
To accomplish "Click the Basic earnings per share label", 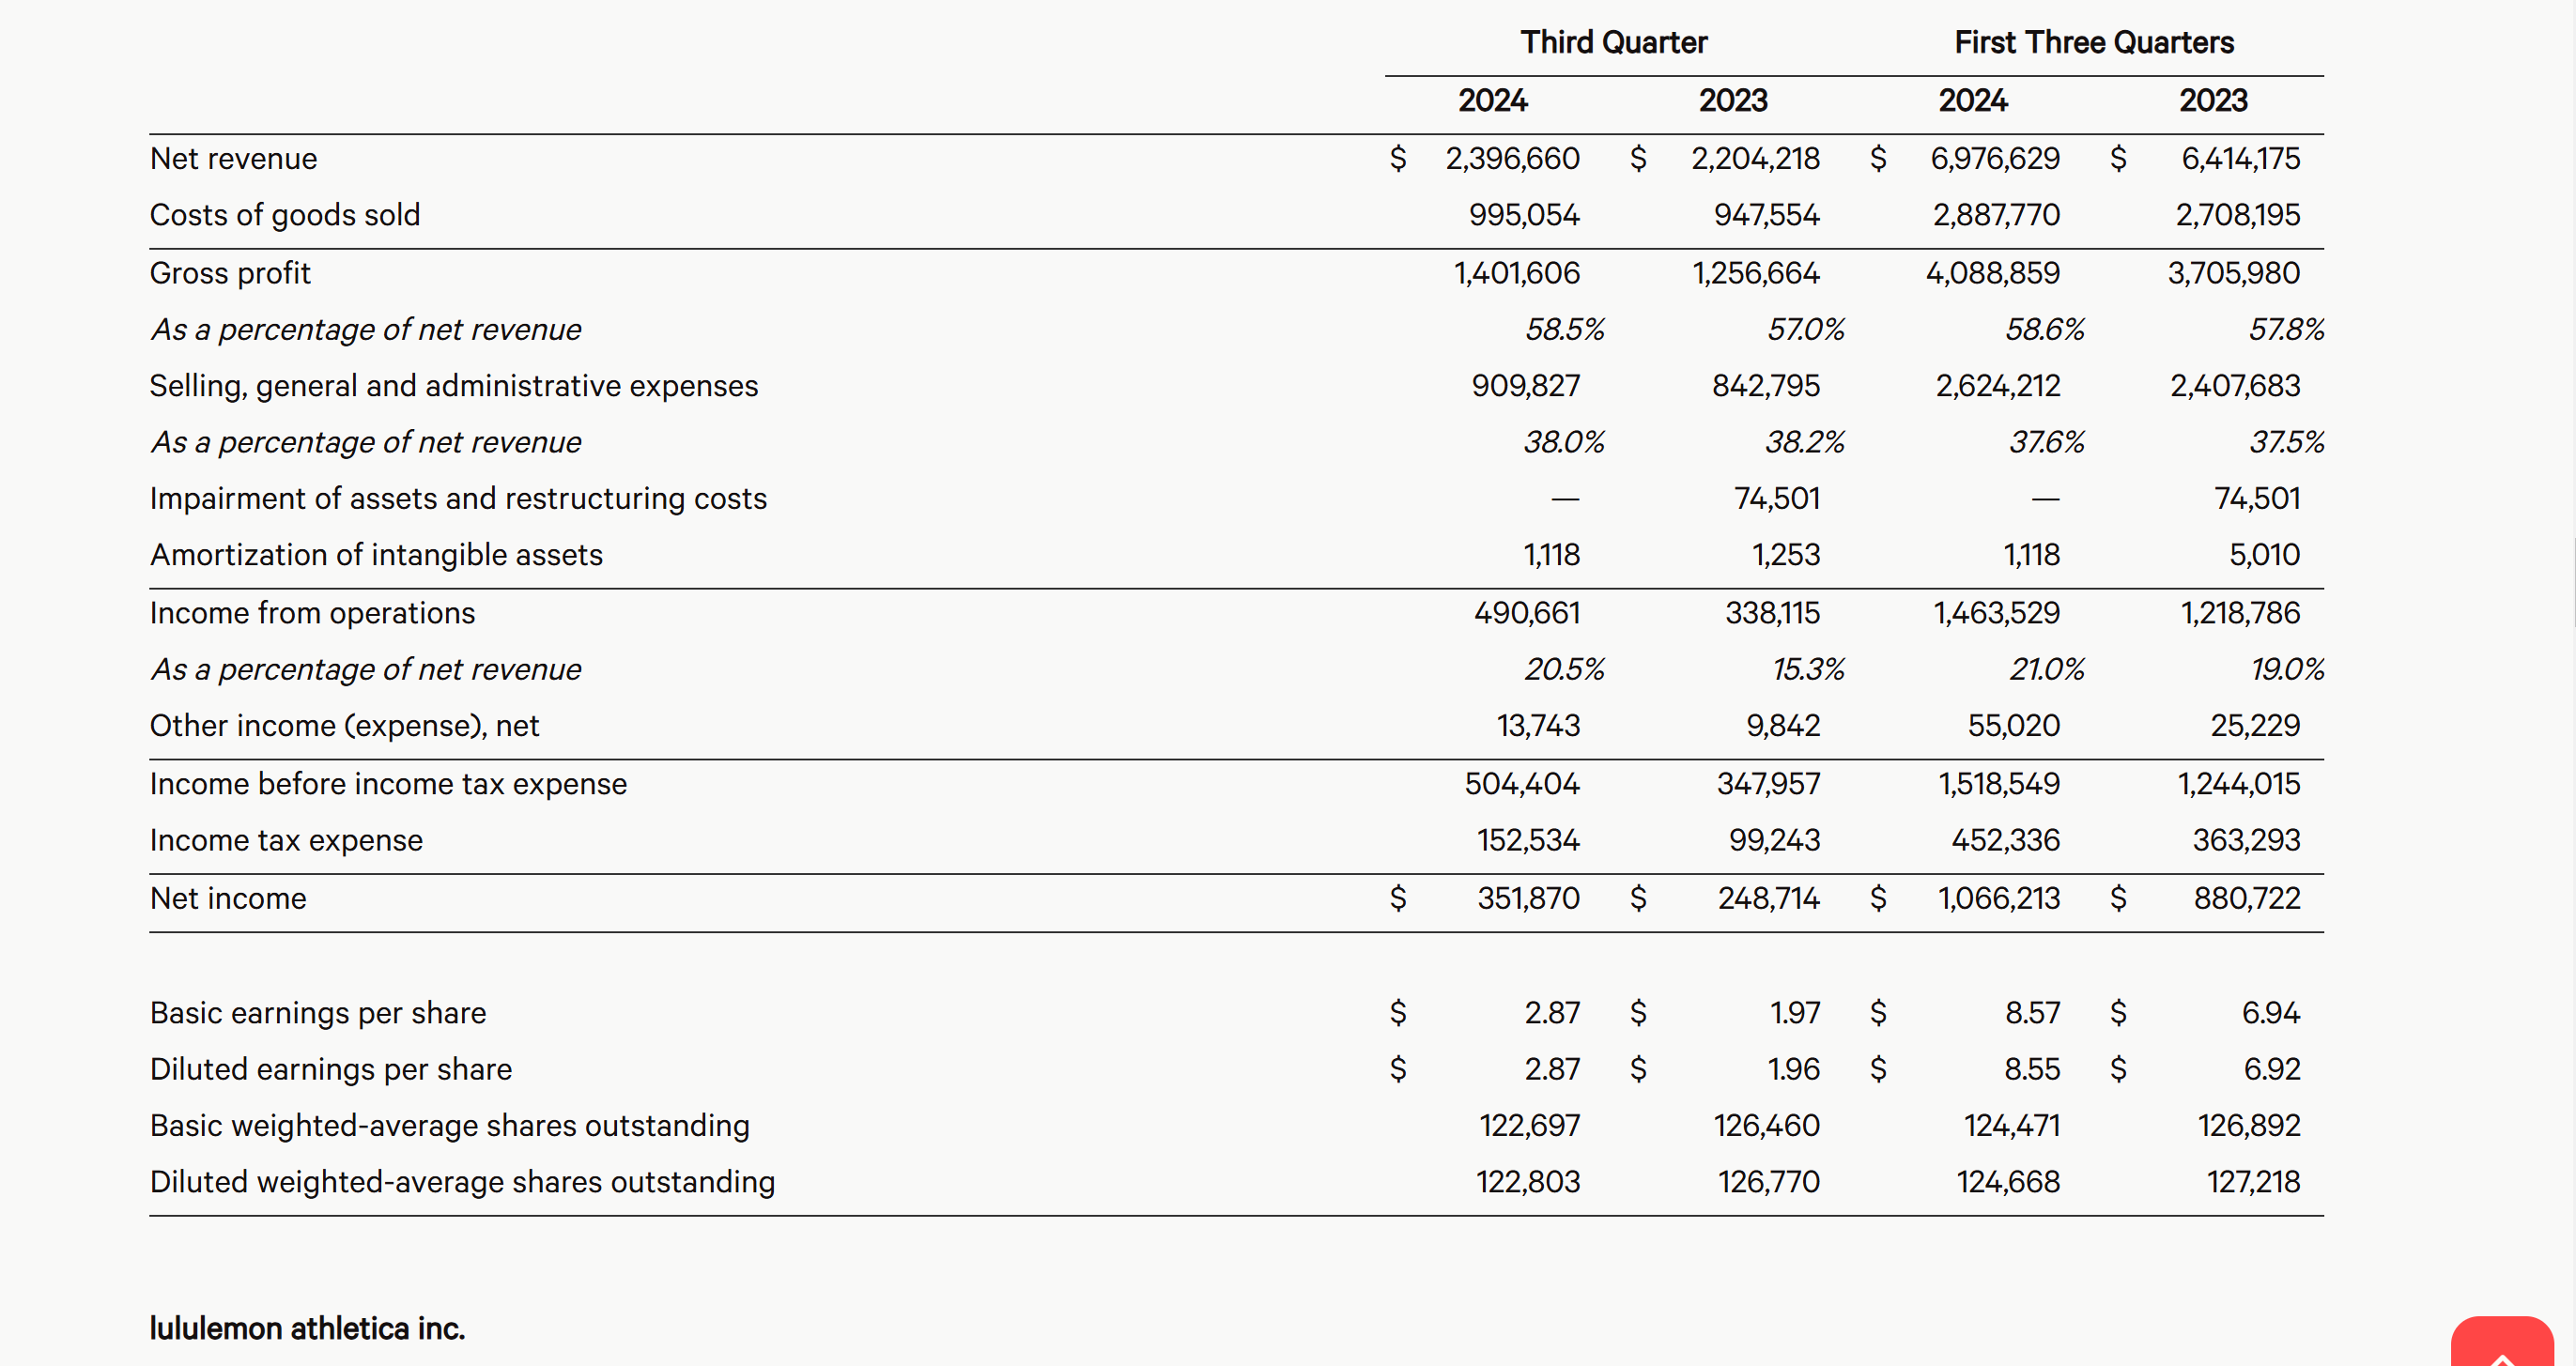I will 318,1013.
